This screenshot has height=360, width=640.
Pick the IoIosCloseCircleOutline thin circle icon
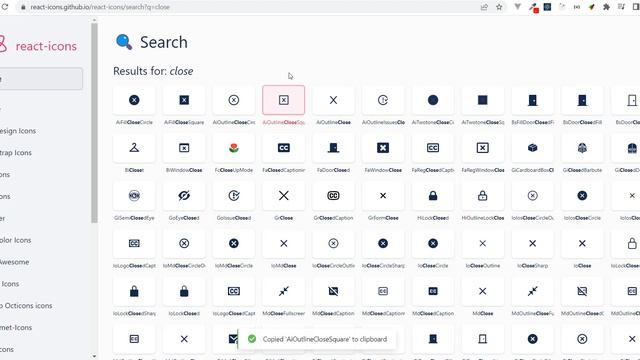point(533,196)
